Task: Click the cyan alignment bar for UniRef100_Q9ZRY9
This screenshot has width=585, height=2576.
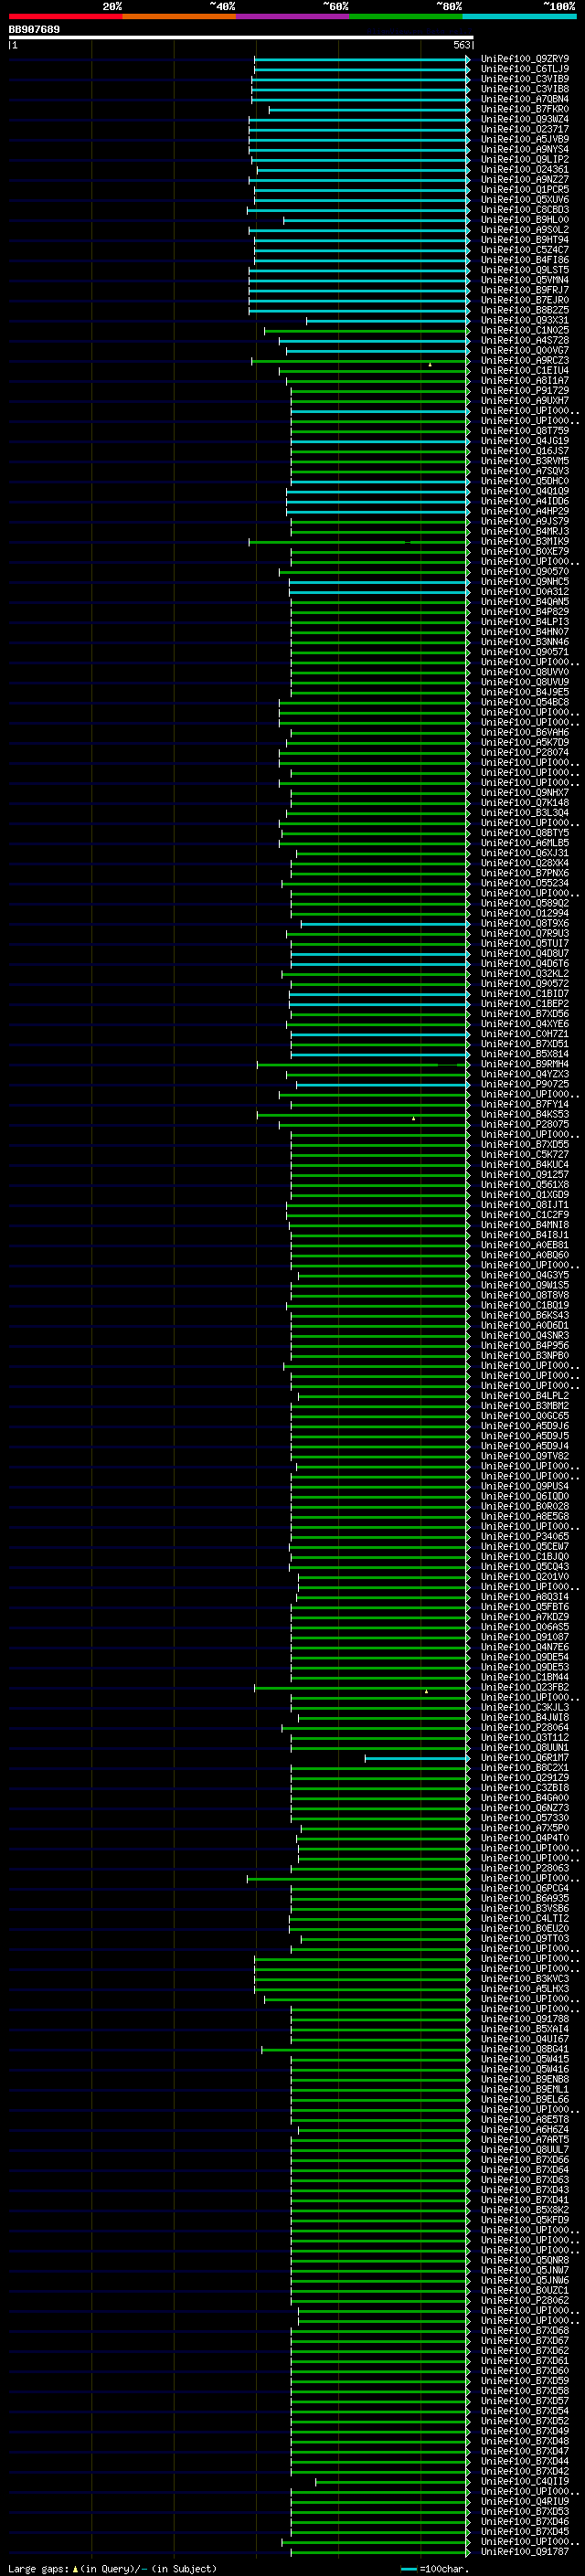Action: tap(362, 59)
